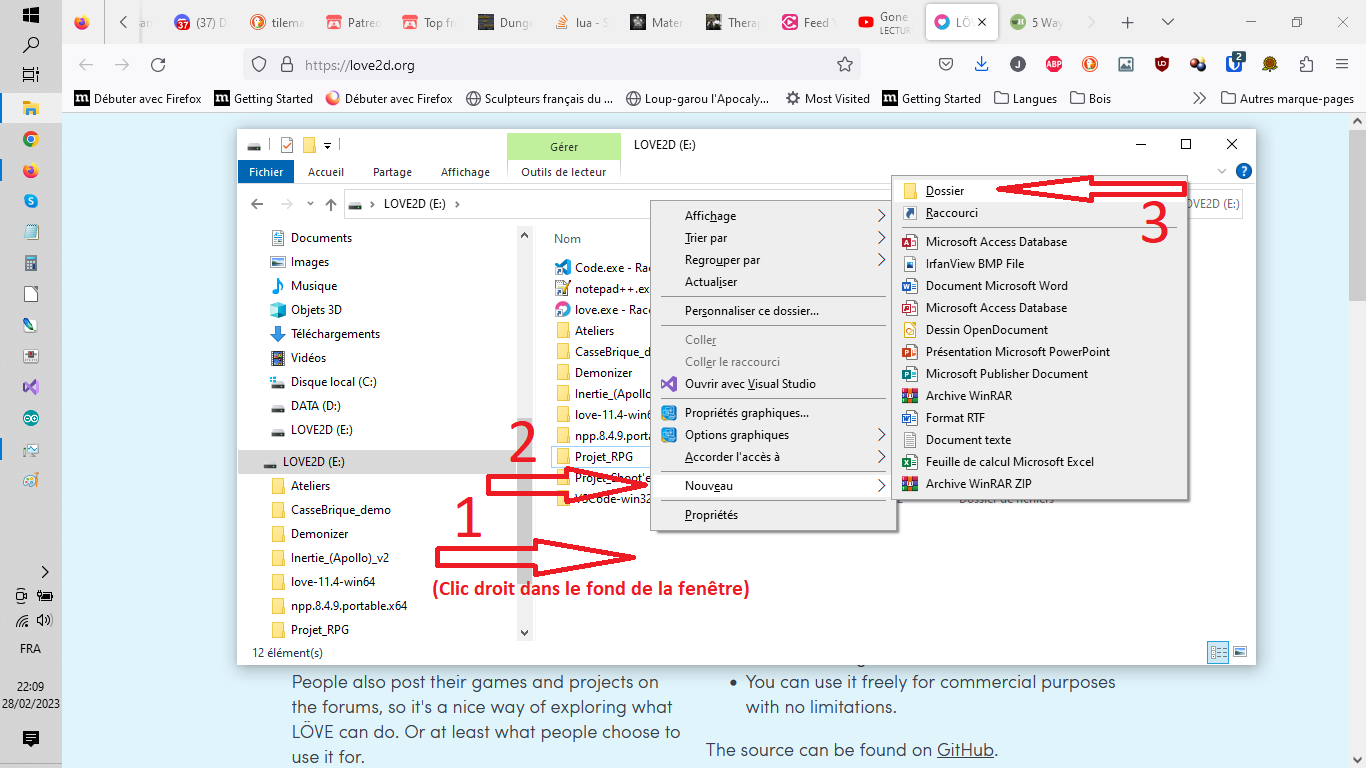Open Outils de lecteur tab
Viewport: 1366px width, 768px height.
coord(564,172)
